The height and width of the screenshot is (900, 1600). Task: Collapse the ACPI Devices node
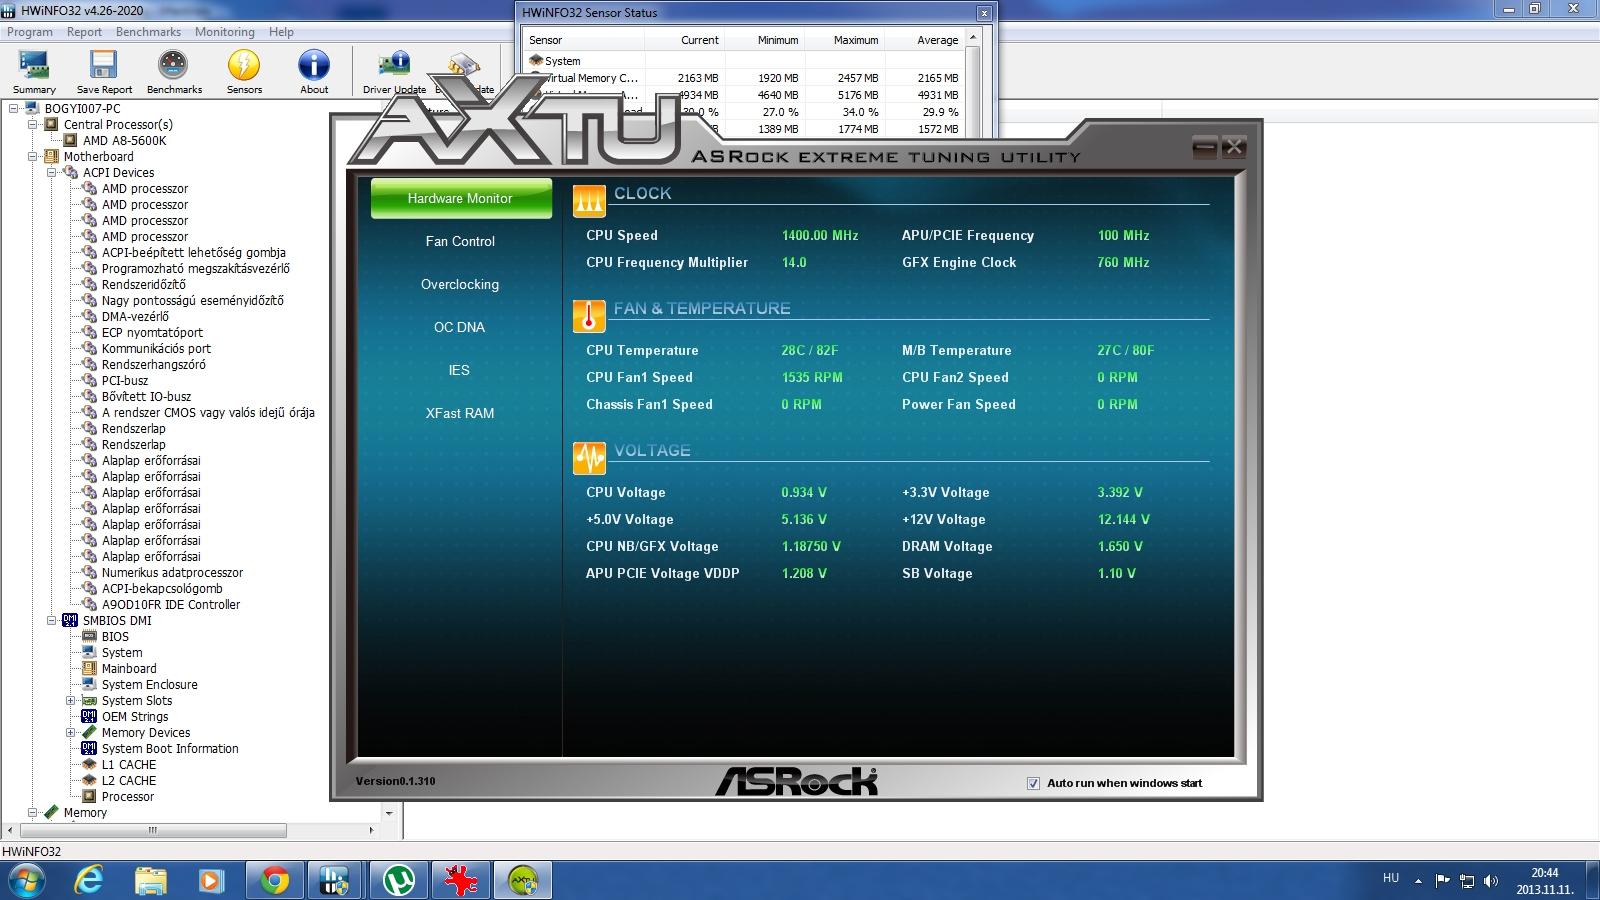(52, 172)
